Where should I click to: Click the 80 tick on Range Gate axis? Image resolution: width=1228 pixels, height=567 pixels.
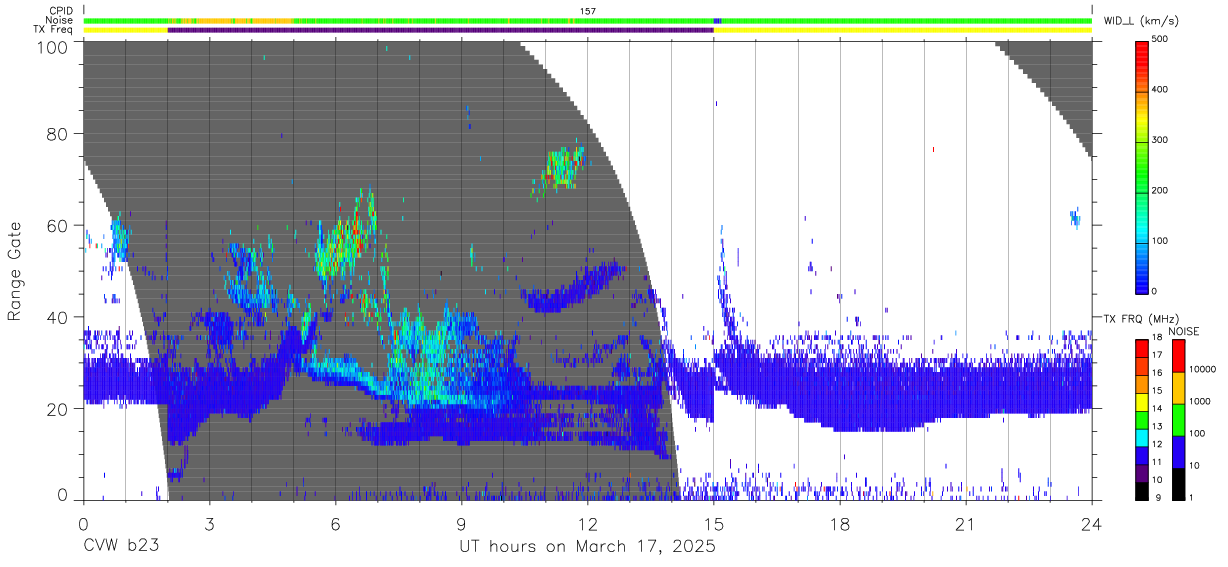point(59,134)
